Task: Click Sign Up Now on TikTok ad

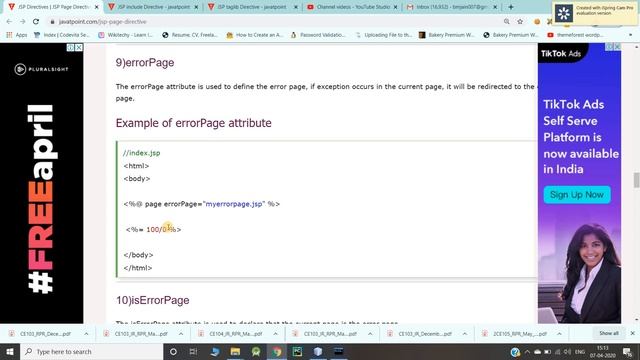Action: [577, 195]
